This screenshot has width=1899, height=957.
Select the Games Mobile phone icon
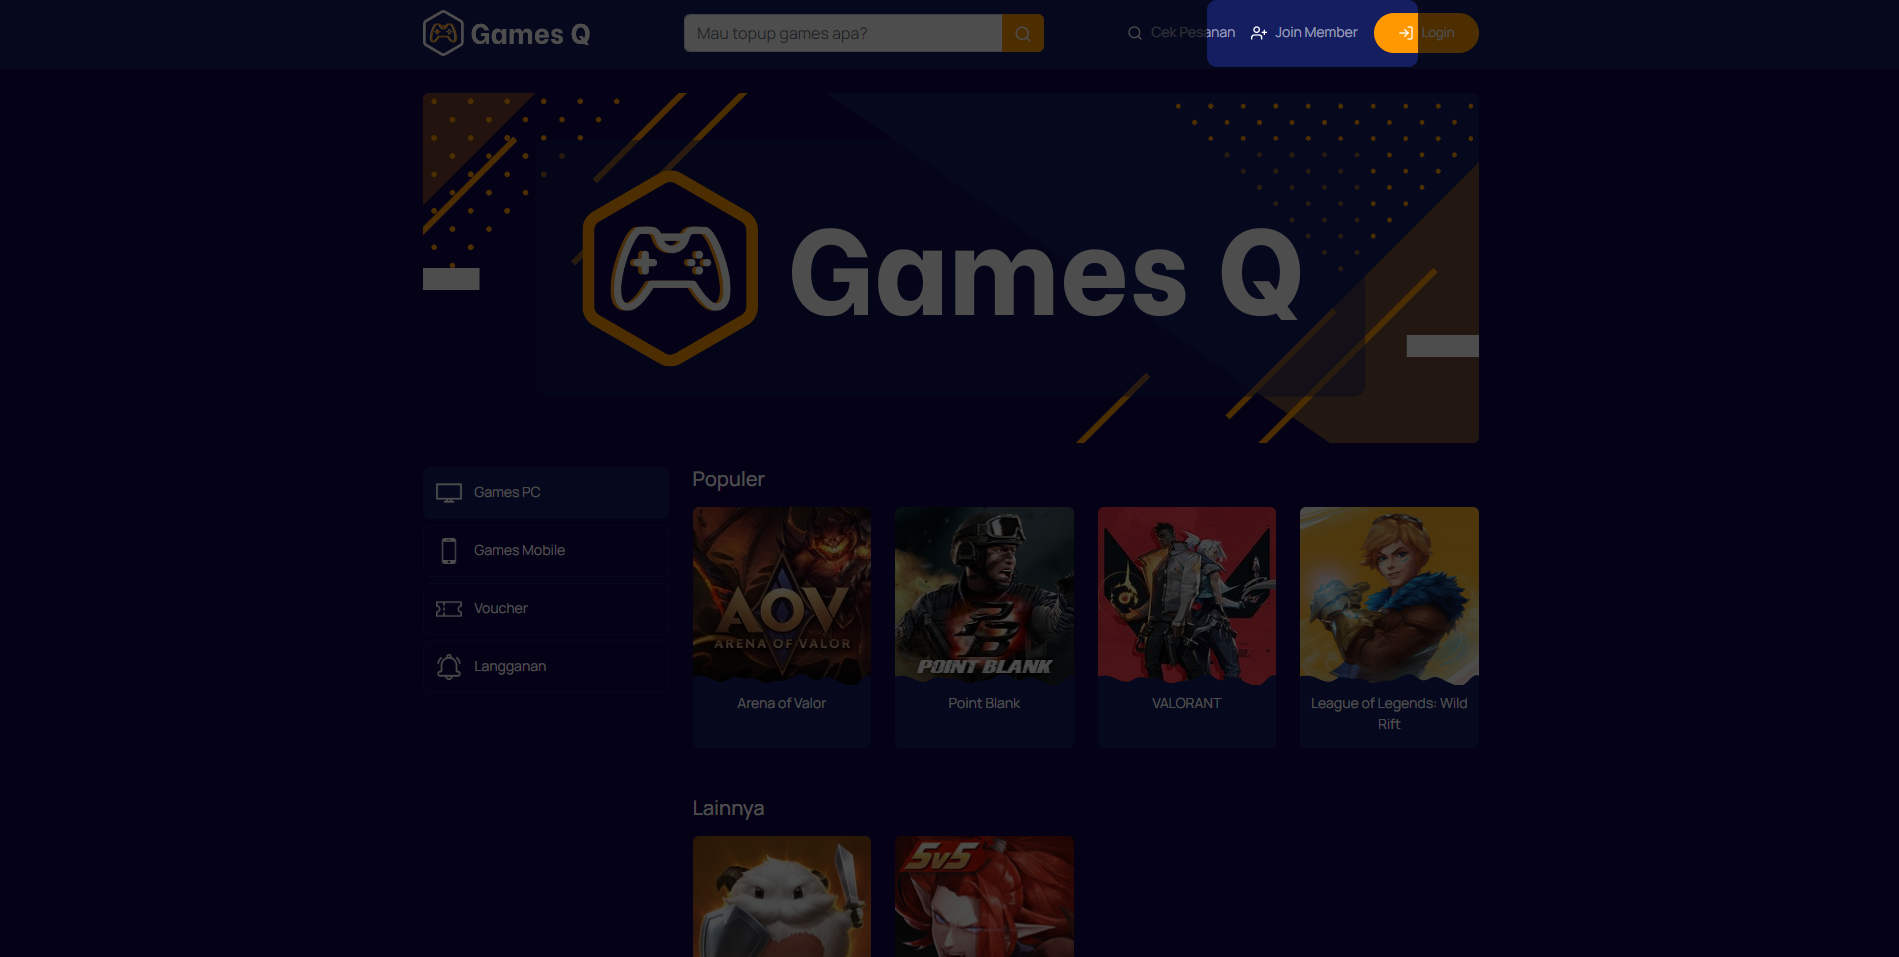(x=449, y=551)
